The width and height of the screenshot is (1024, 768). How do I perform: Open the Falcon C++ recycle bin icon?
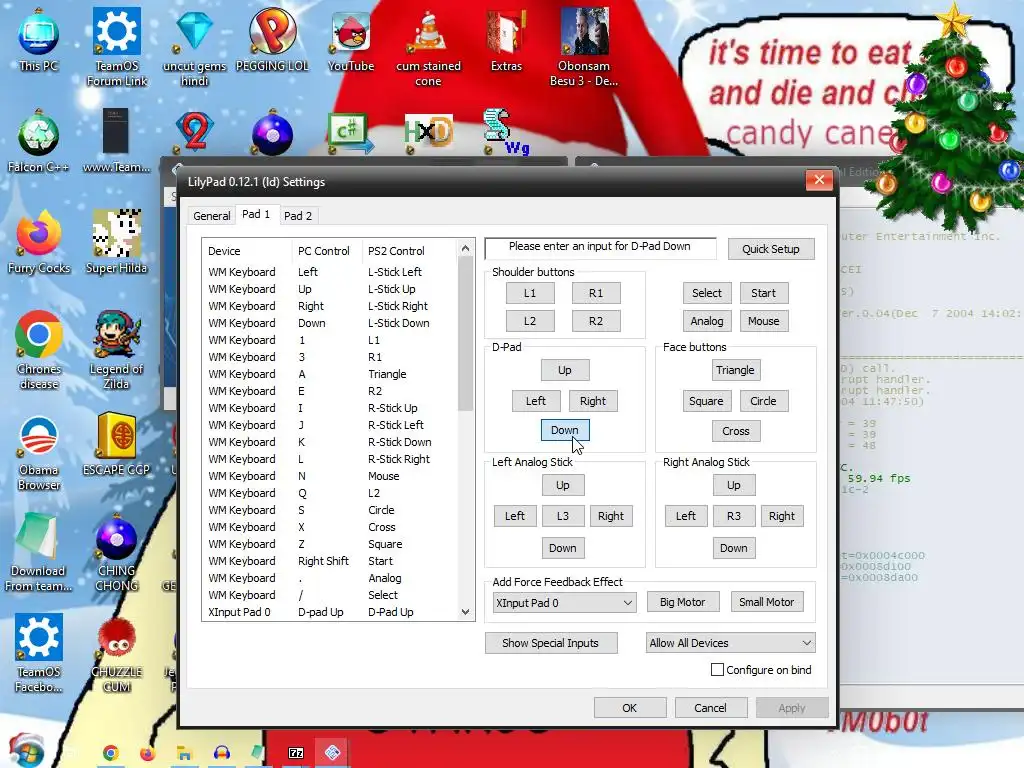pyautogui.click(x=39, y=141)
